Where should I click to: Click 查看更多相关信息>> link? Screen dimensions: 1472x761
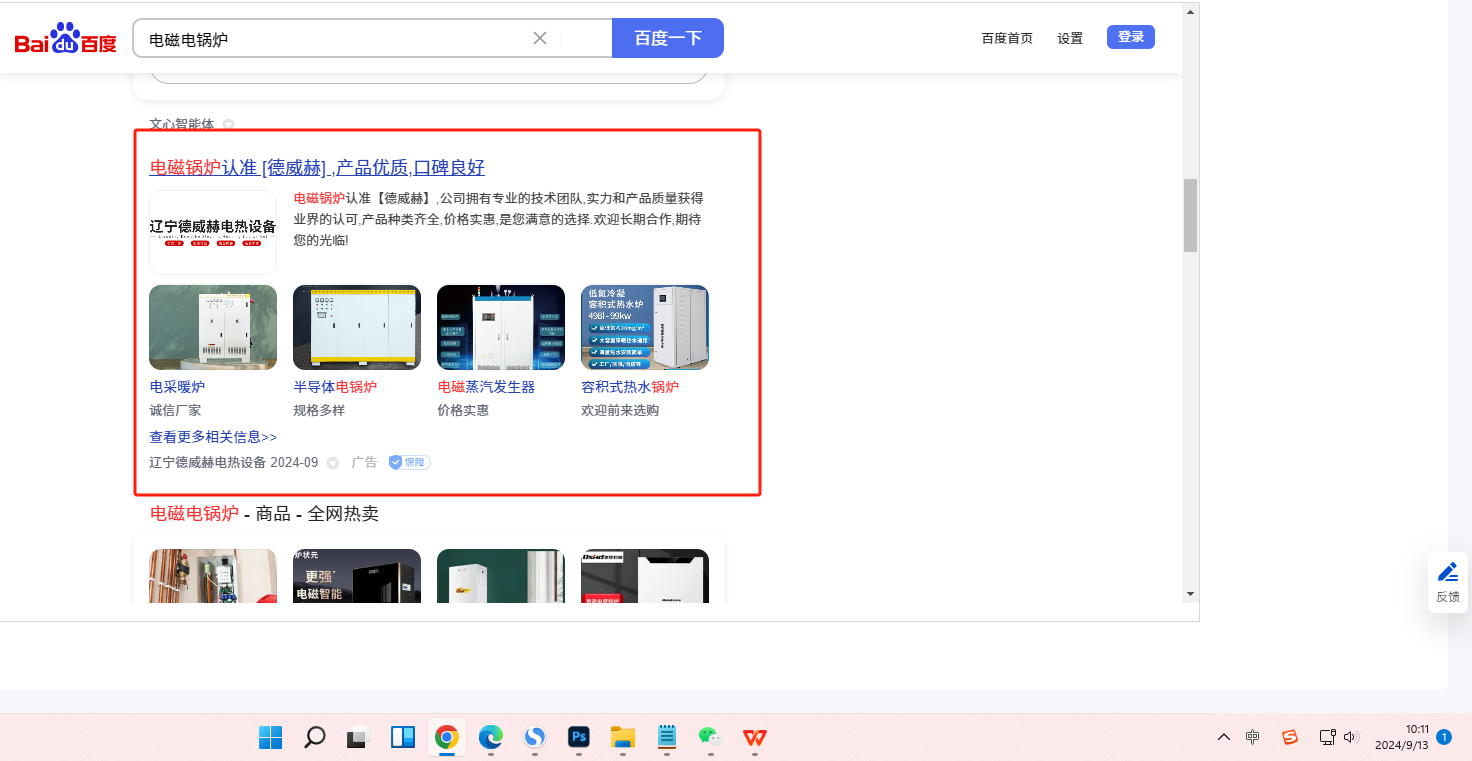tap(213, 437)
